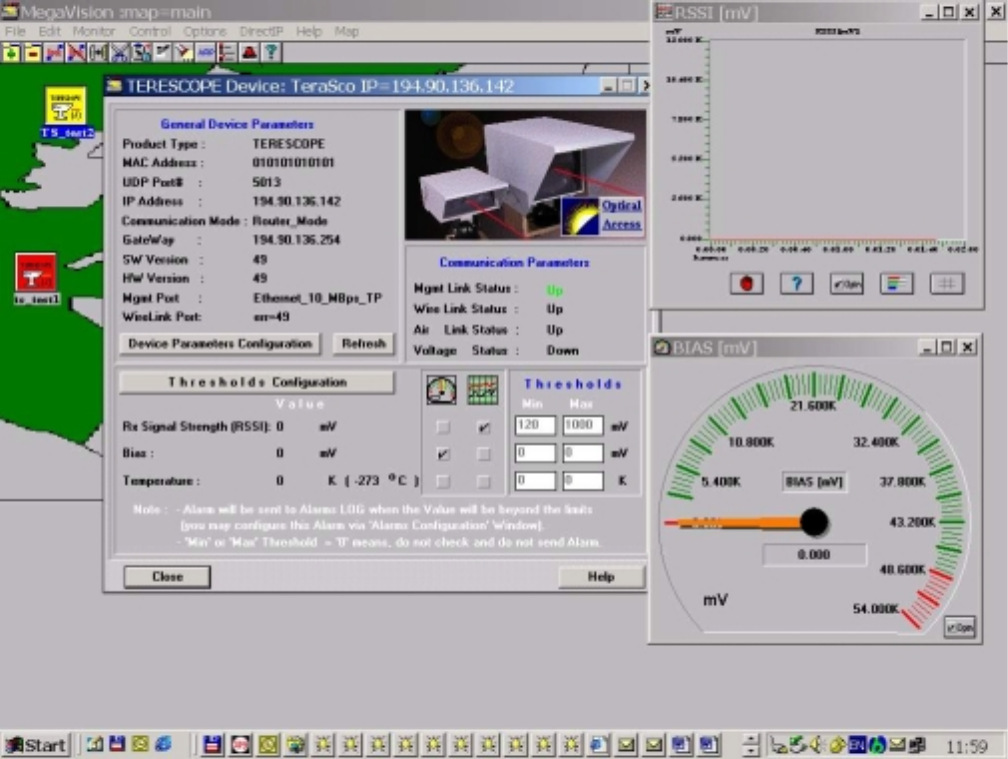Click the question mark button in RSSI window

(796, 283)
